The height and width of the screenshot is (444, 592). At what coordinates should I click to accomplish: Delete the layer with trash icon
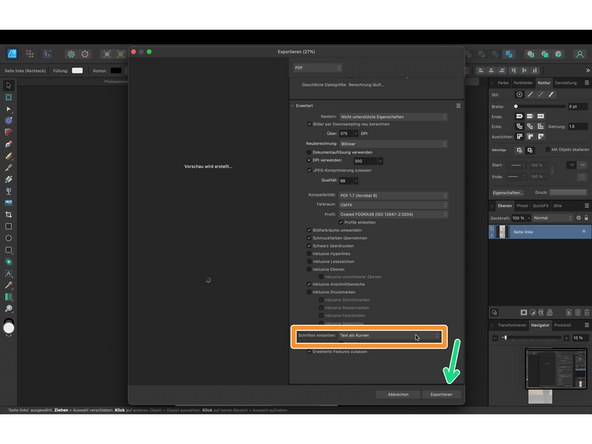point(587,313)
